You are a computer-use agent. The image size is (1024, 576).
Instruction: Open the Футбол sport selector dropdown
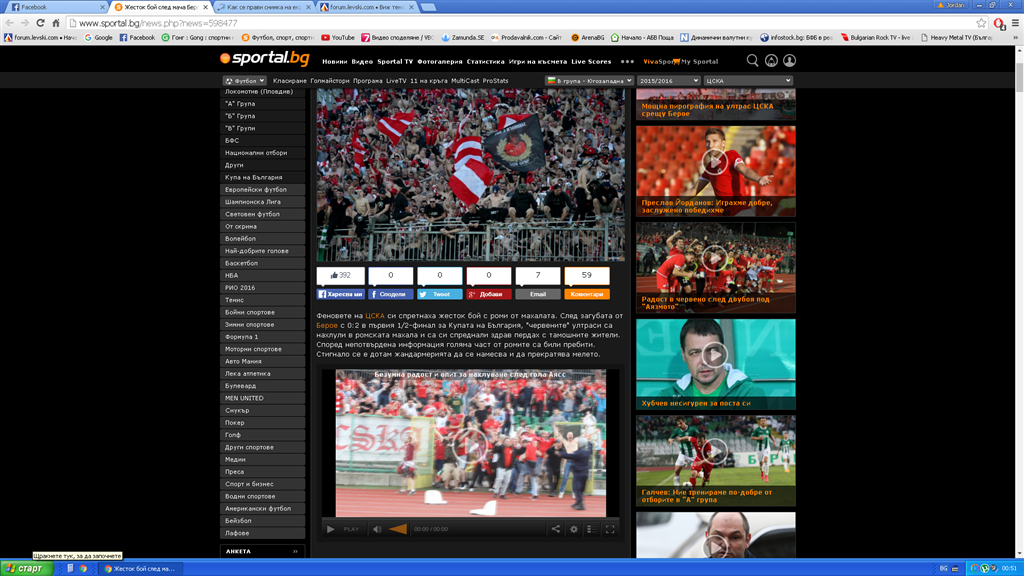click(x=244, y=81)
